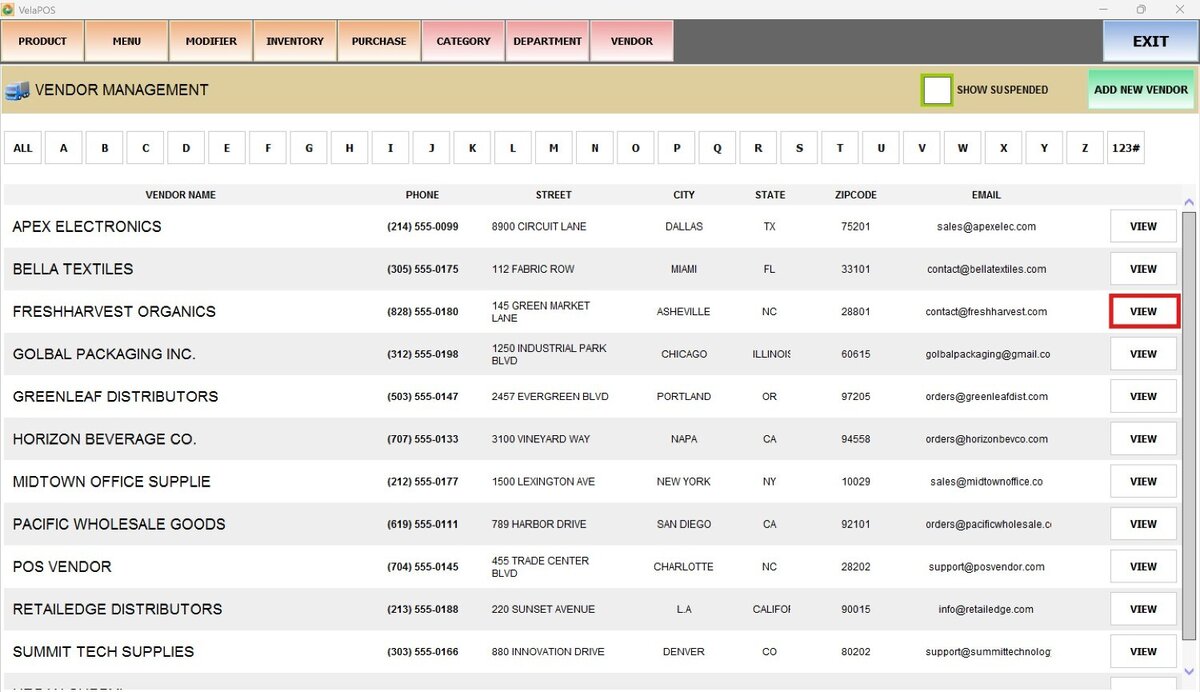The width and height of the screenshot is (1200, 692).
Task: Click the VelaPOS app icon in title bar
Action: [x=8, y=9]
